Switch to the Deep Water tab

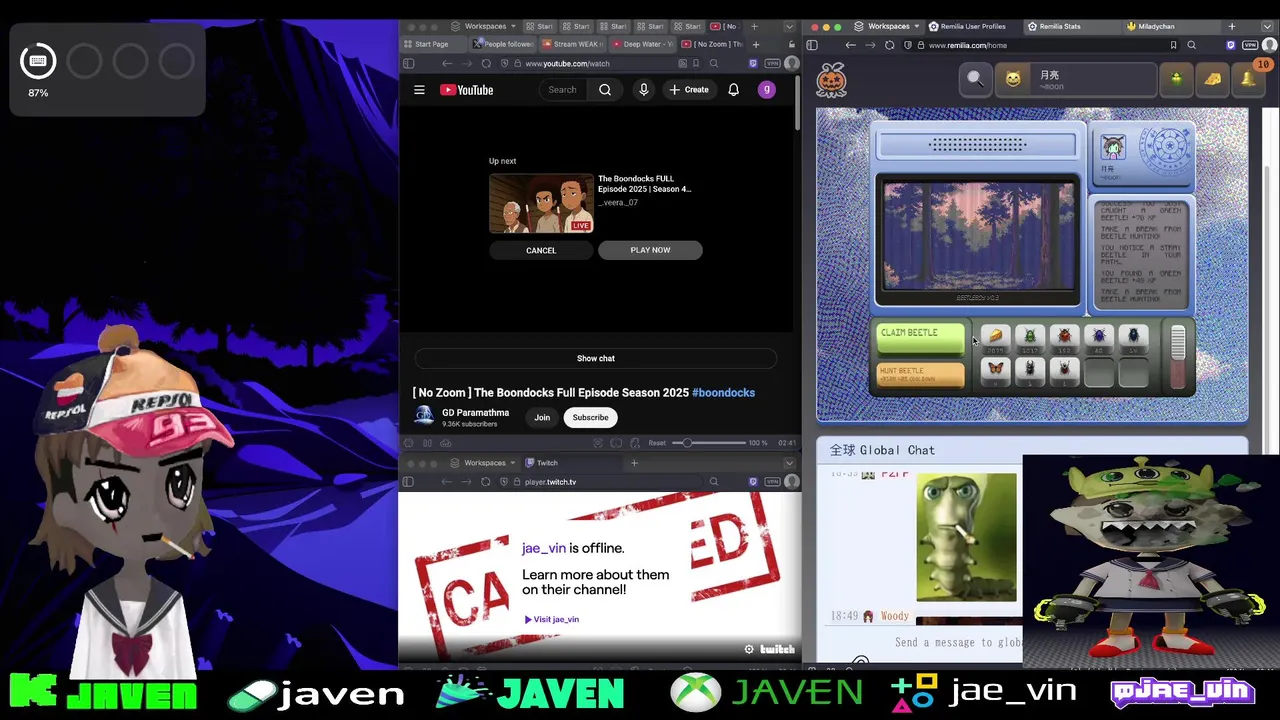[x=642, y=44]
